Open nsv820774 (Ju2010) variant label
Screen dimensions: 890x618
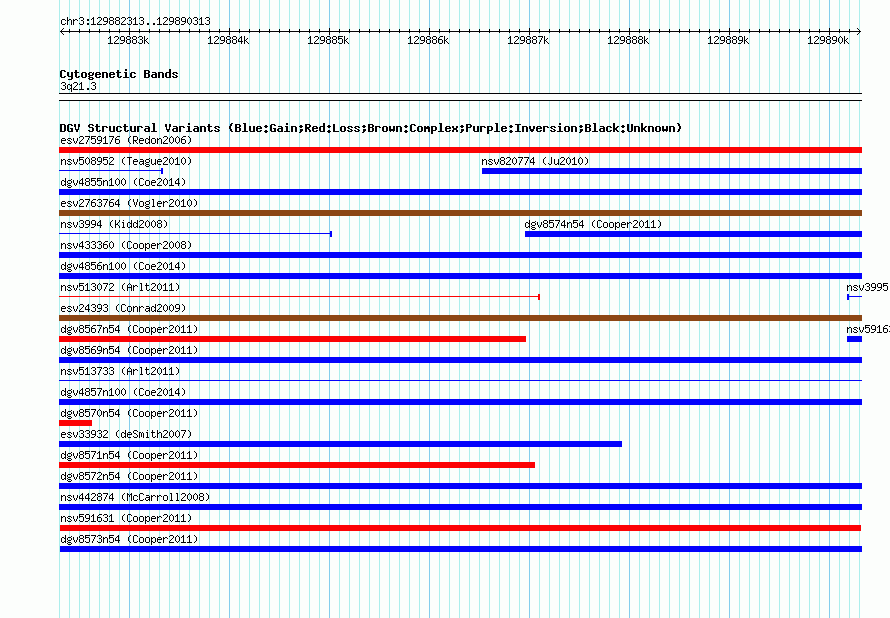click(535, 161)
